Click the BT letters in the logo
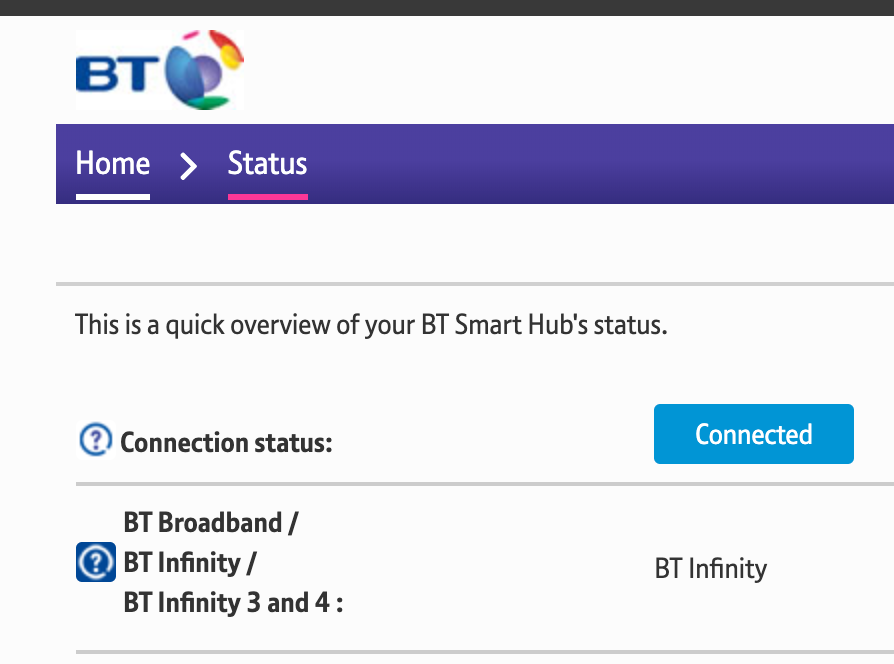Viewport: 894px width, 664px height. 118,73
